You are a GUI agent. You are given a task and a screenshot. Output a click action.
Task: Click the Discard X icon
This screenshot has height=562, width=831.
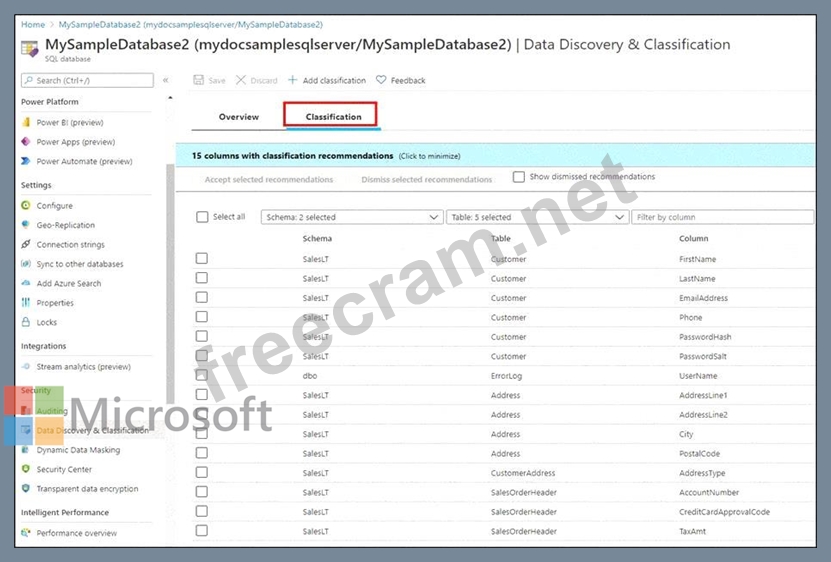(241, 80)
